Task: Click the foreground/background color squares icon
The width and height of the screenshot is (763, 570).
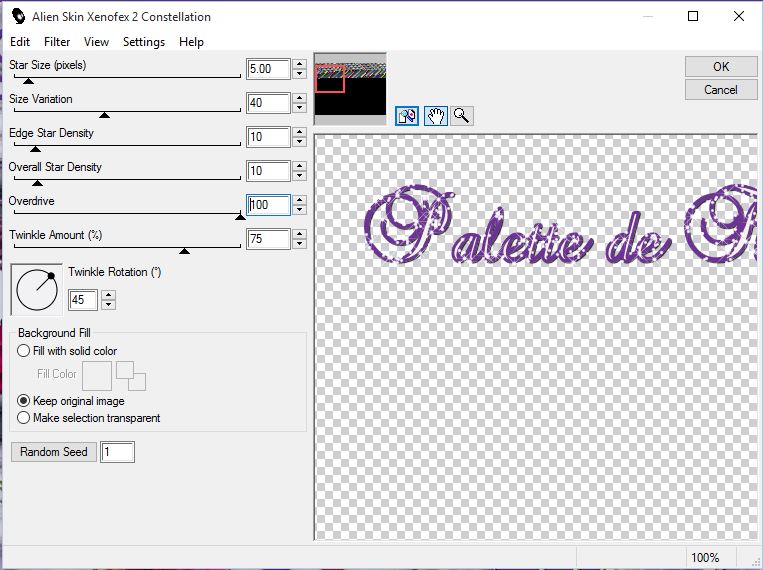Action: [131, 375]
